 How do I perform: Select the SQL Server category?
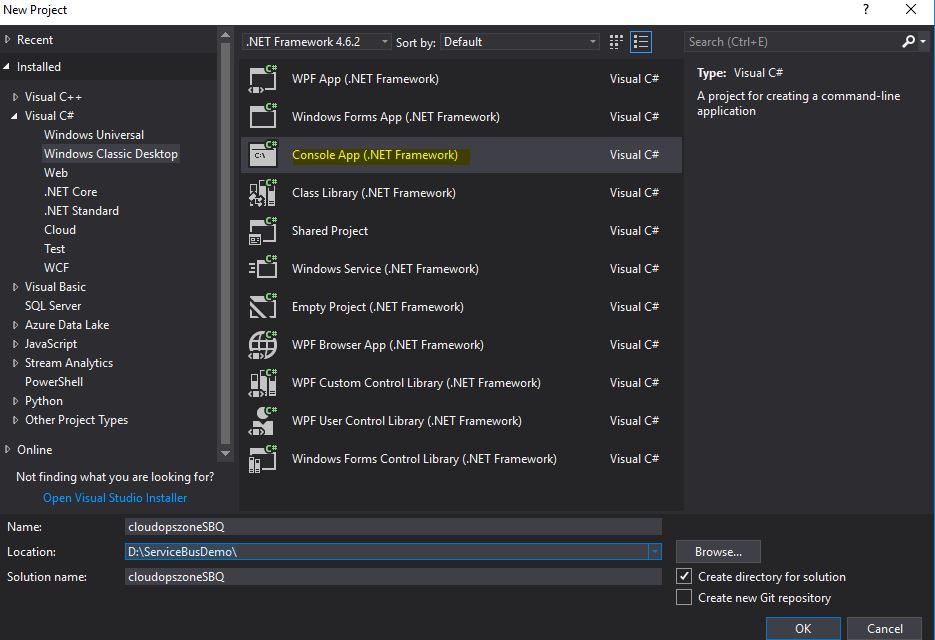pos(52,306)
